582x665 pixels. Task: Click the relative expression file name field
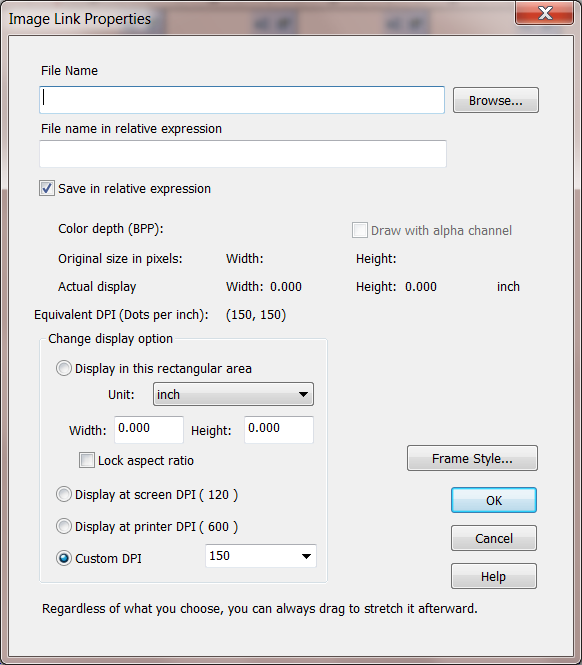[243, 154]
